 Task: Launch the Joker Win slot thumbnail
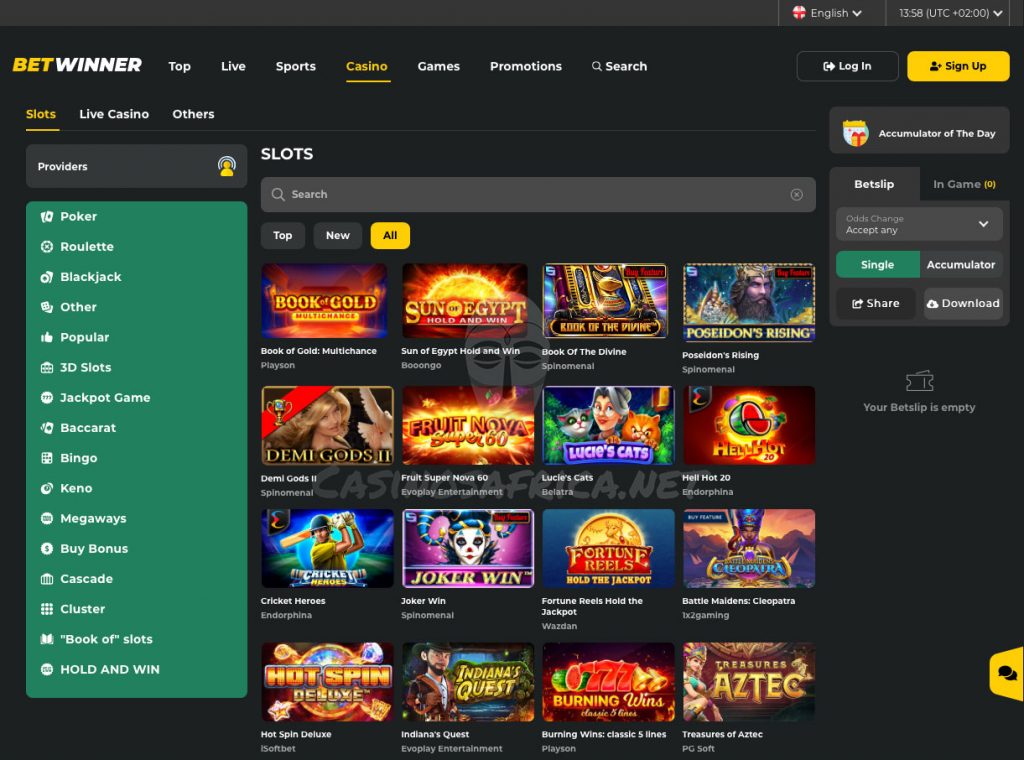[468, 548]
